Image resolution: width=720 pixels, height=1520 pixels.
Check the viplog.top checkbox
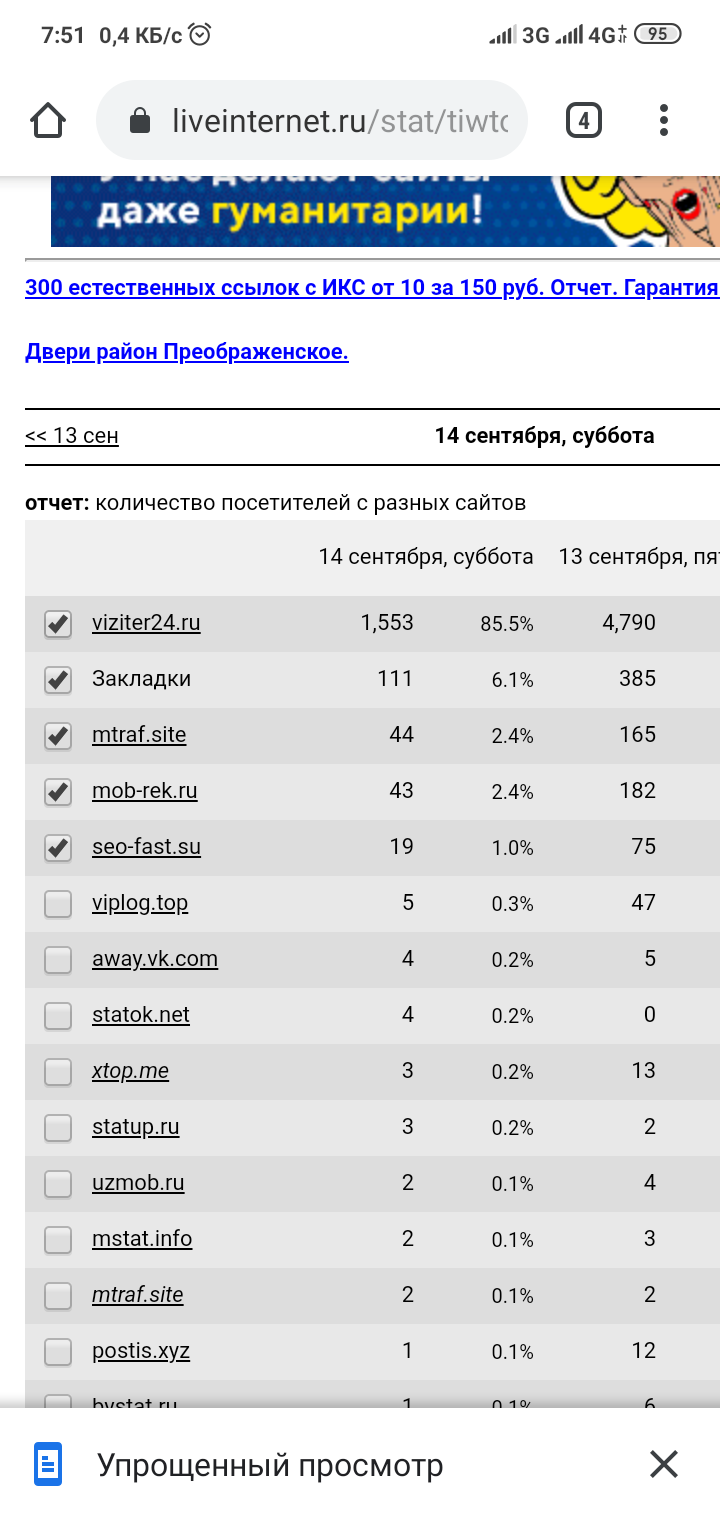(x=58, y=904)
